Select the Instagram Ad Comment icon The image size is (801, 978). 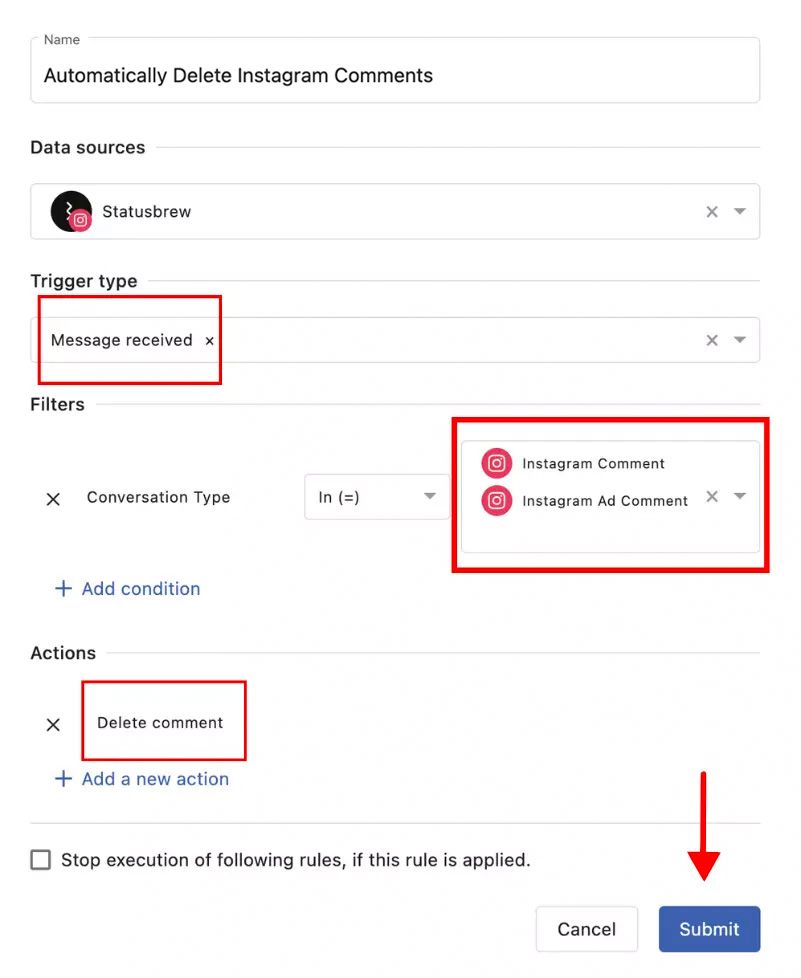click(x=496, y=500)
